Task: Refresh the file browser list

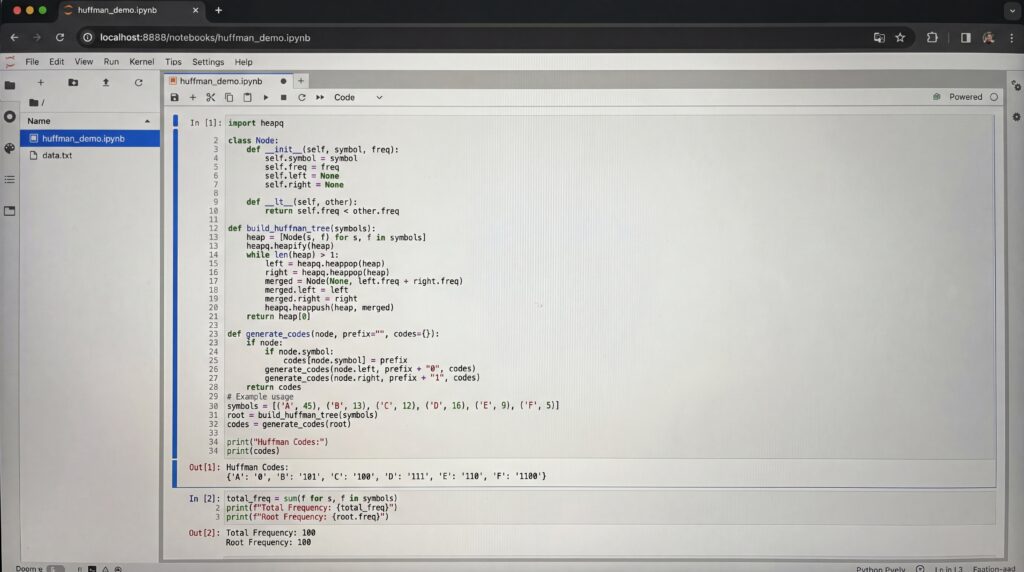Action: pos(138,82)
